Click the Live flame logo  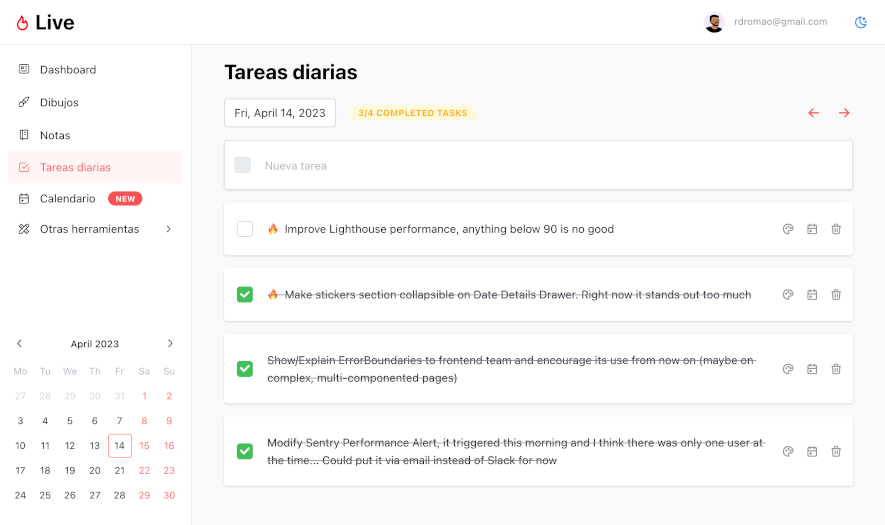[x=45, y=22]
